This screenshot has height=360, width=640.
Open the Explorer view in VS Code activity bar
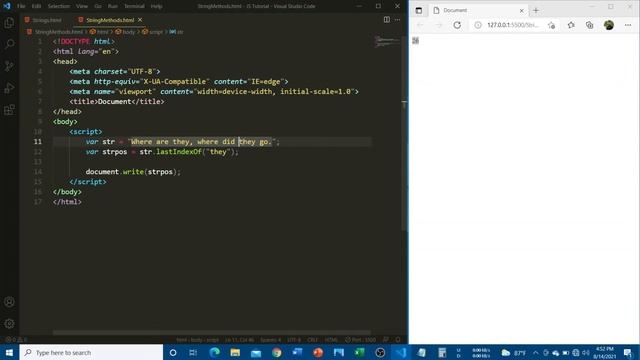pos(9,23)
